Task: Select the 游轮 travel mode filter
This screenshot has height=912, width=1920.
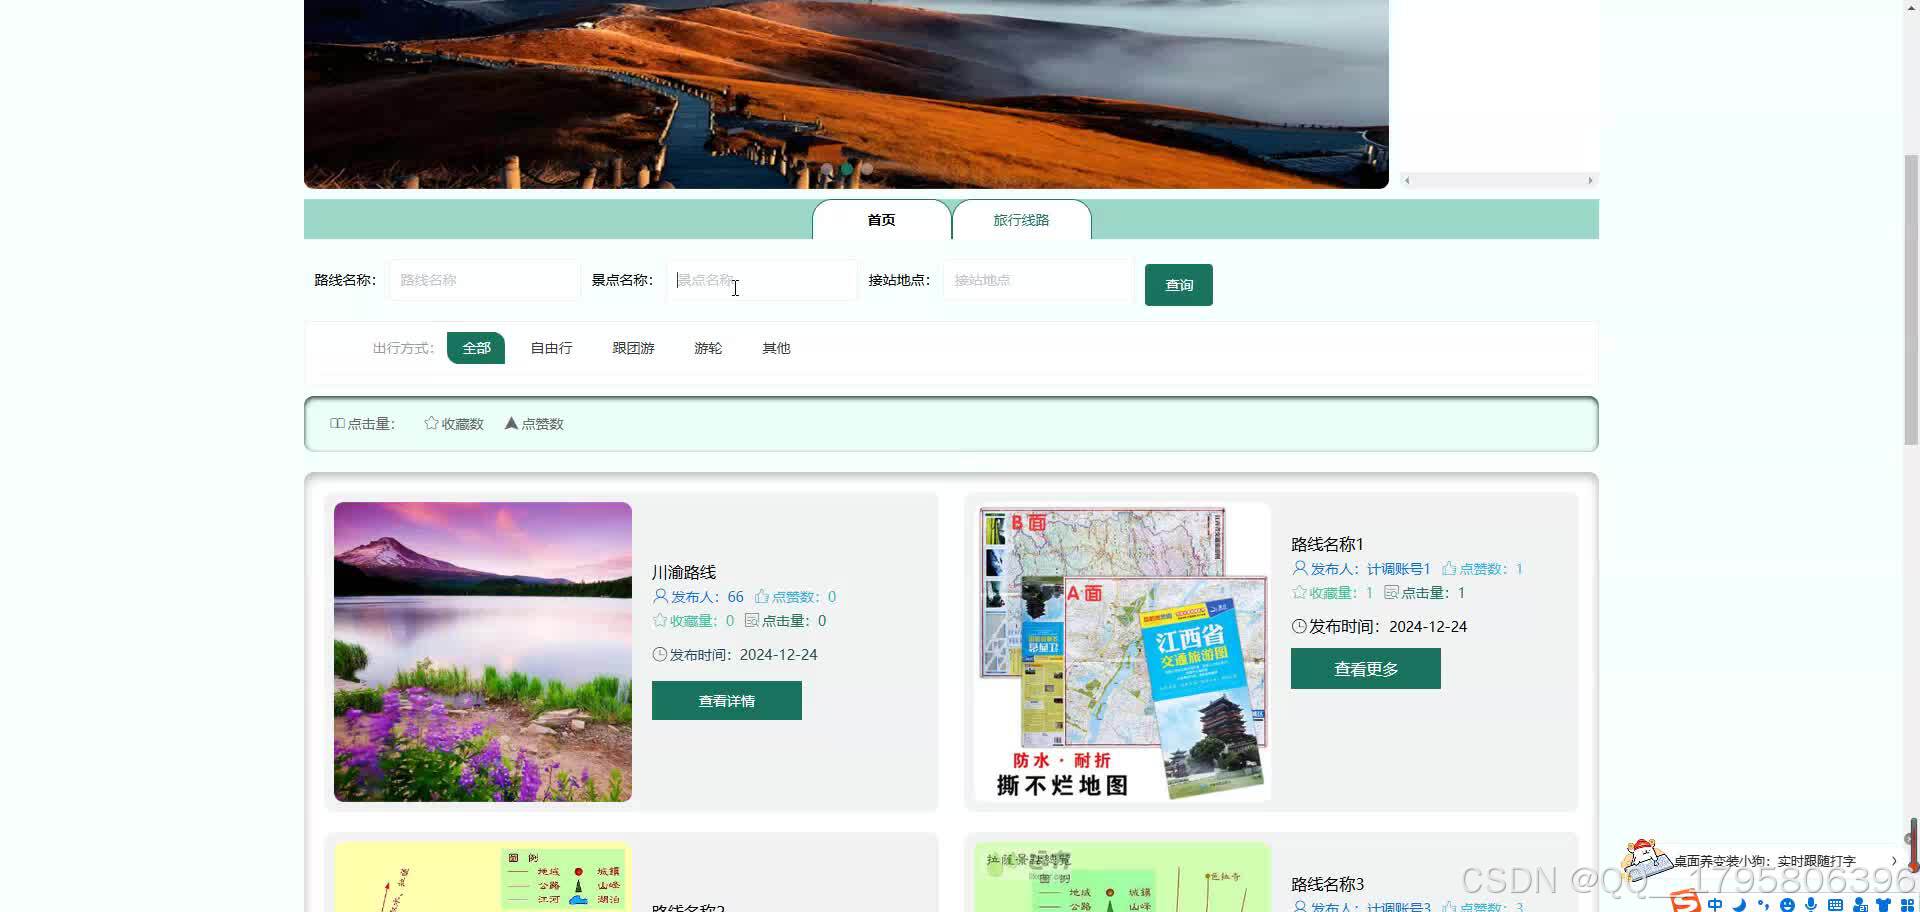Action: [x=708, y=347]
